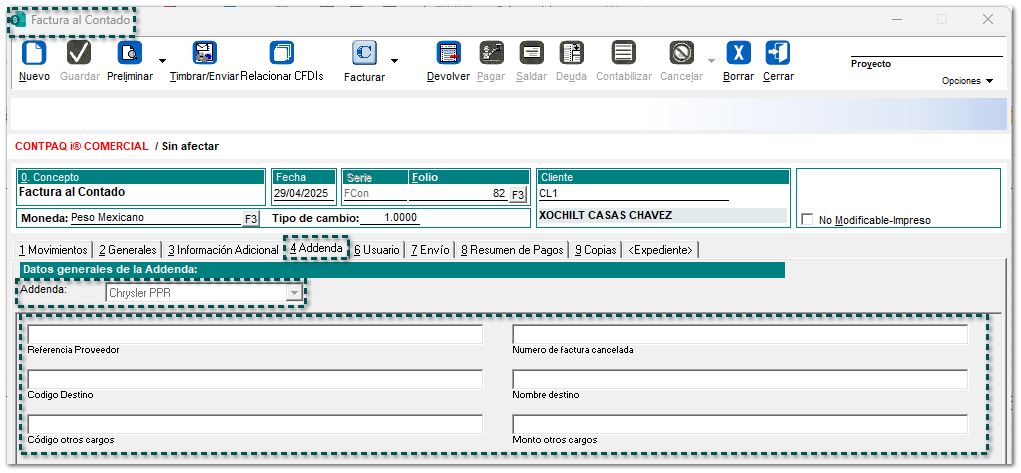This screenshot has width=1021, height=473.
Task: Click the Borrar icon
Action: pos(738,53)
